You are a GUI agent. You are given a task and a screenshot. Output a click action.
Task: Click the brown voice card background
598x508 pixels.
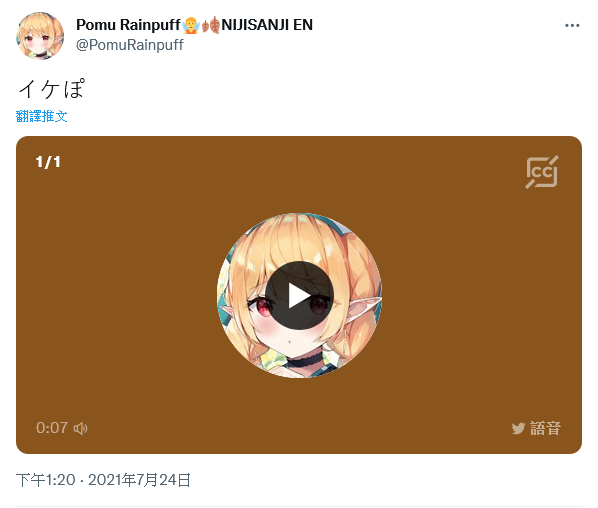pos(114,297)
